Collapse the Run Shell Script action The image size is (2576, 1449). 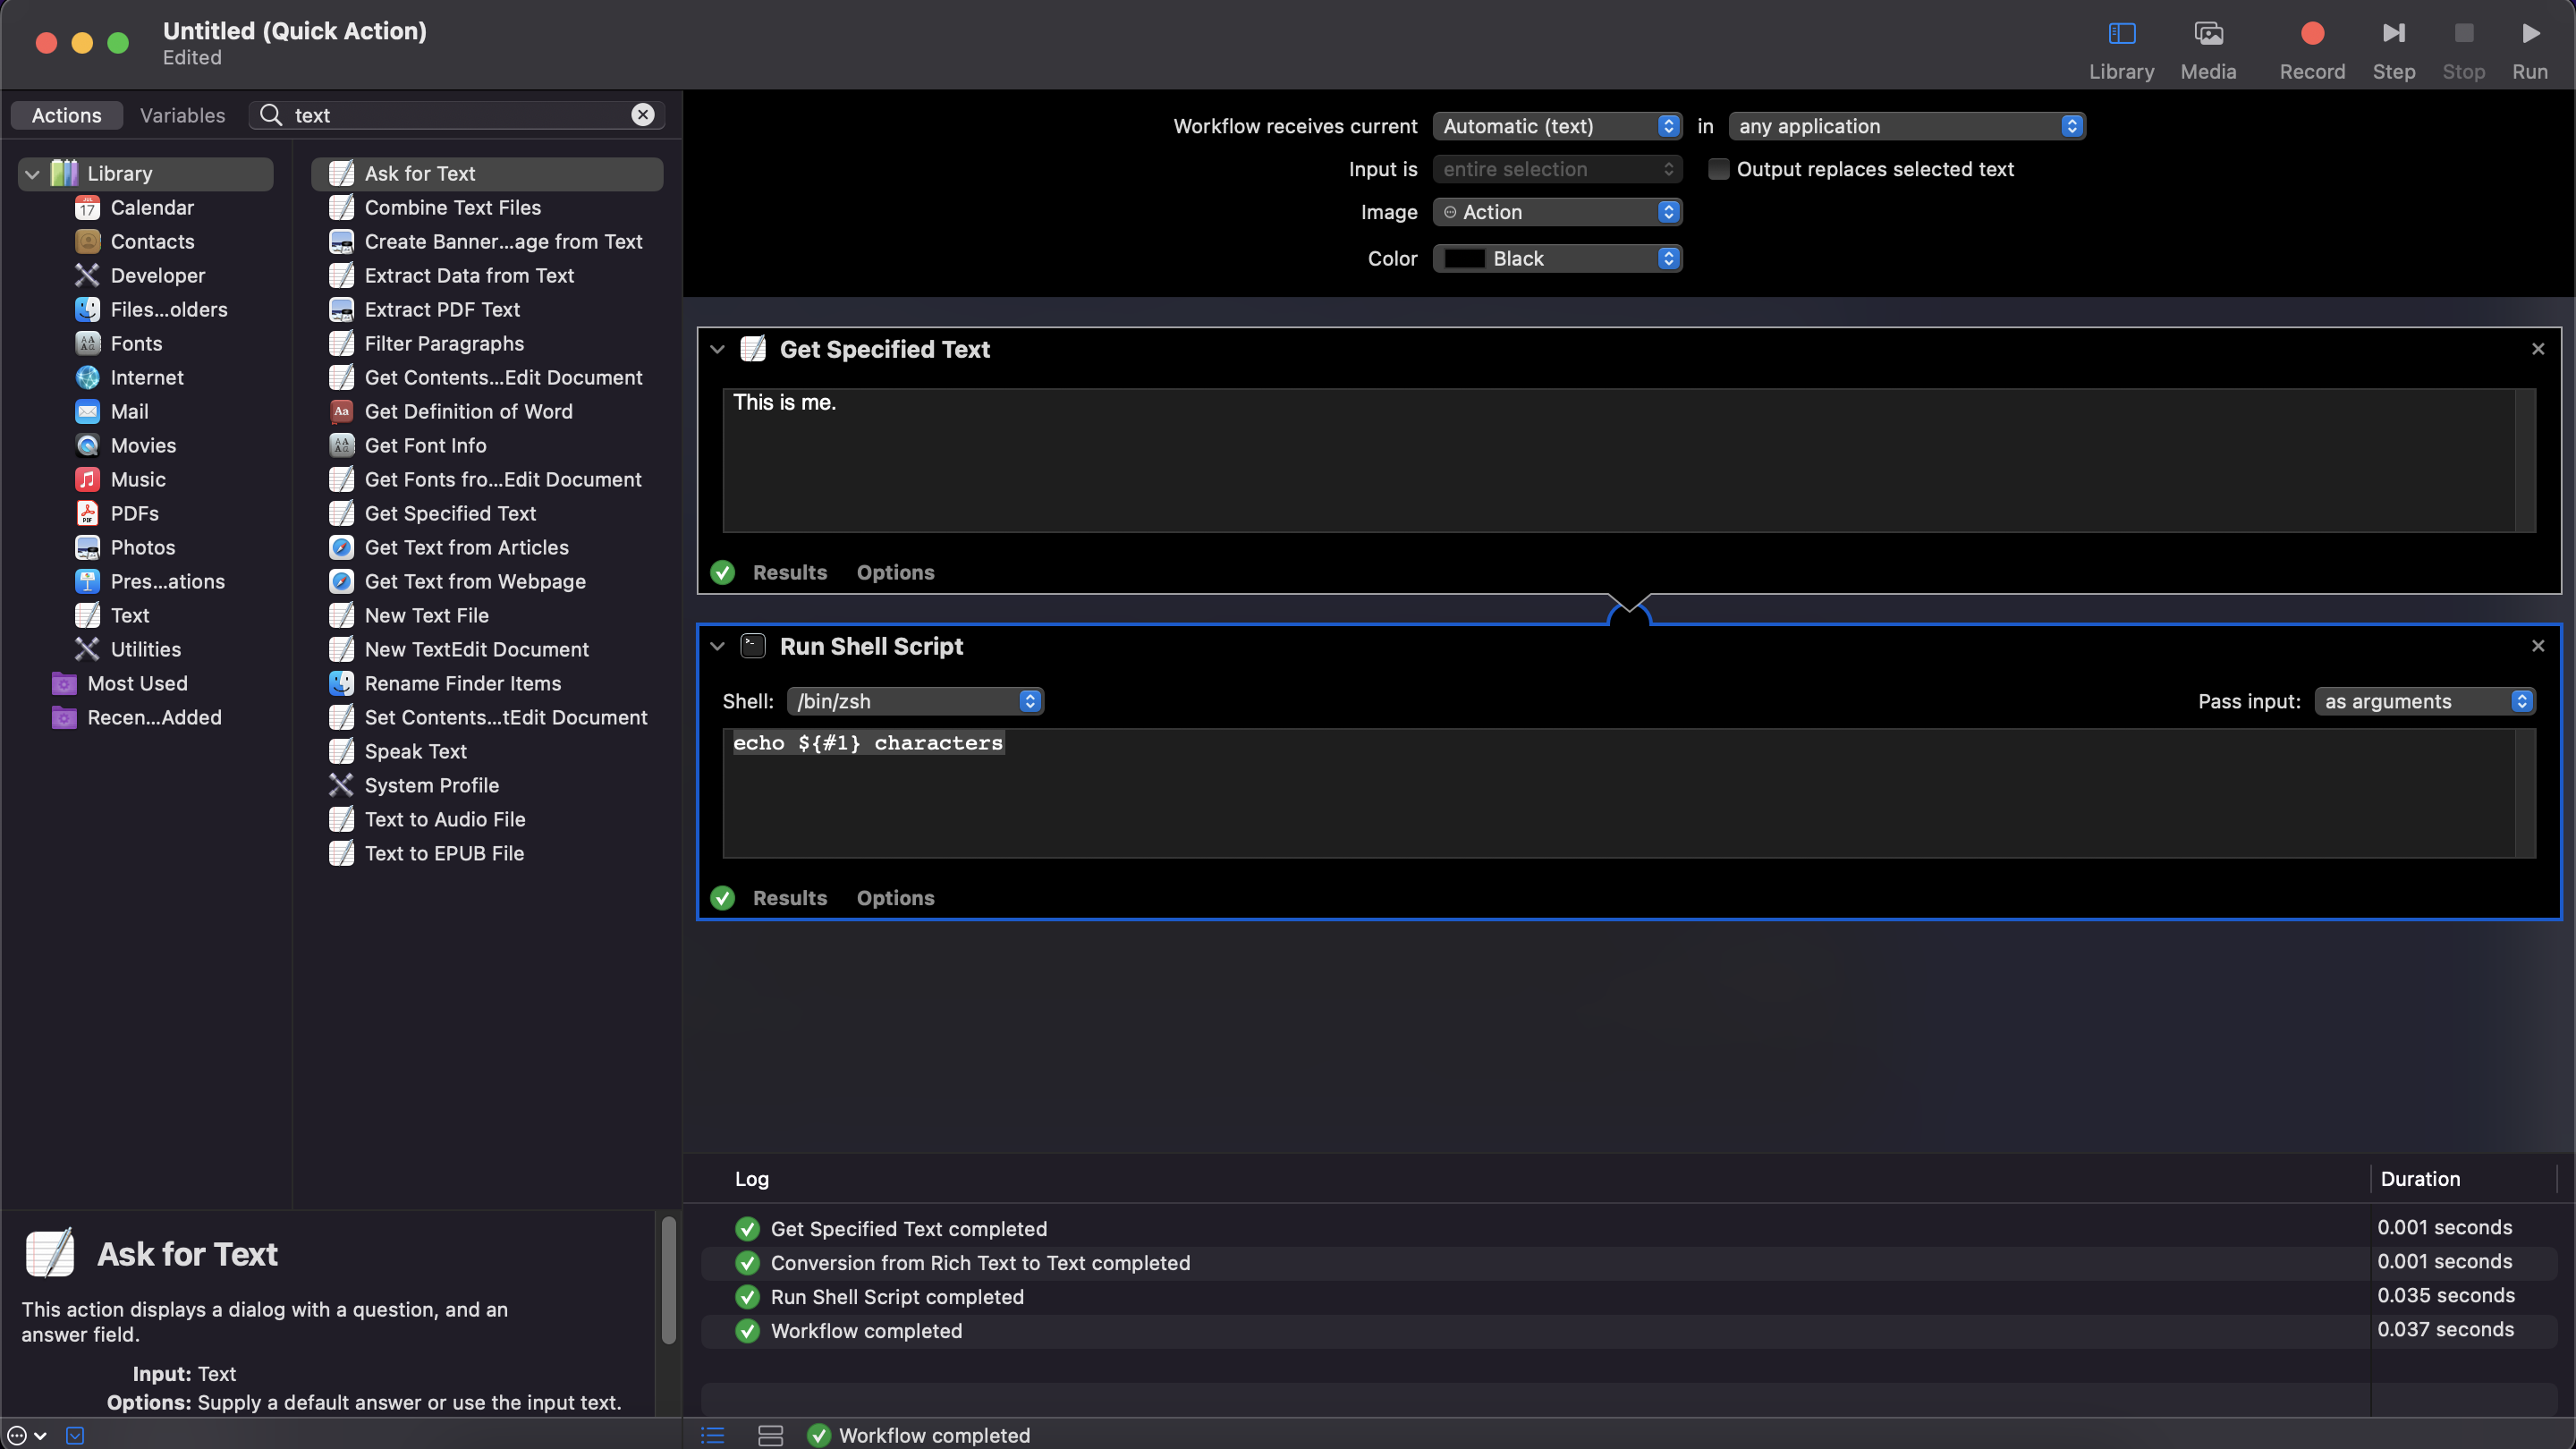pyautogui.click(x=717, y=646)
